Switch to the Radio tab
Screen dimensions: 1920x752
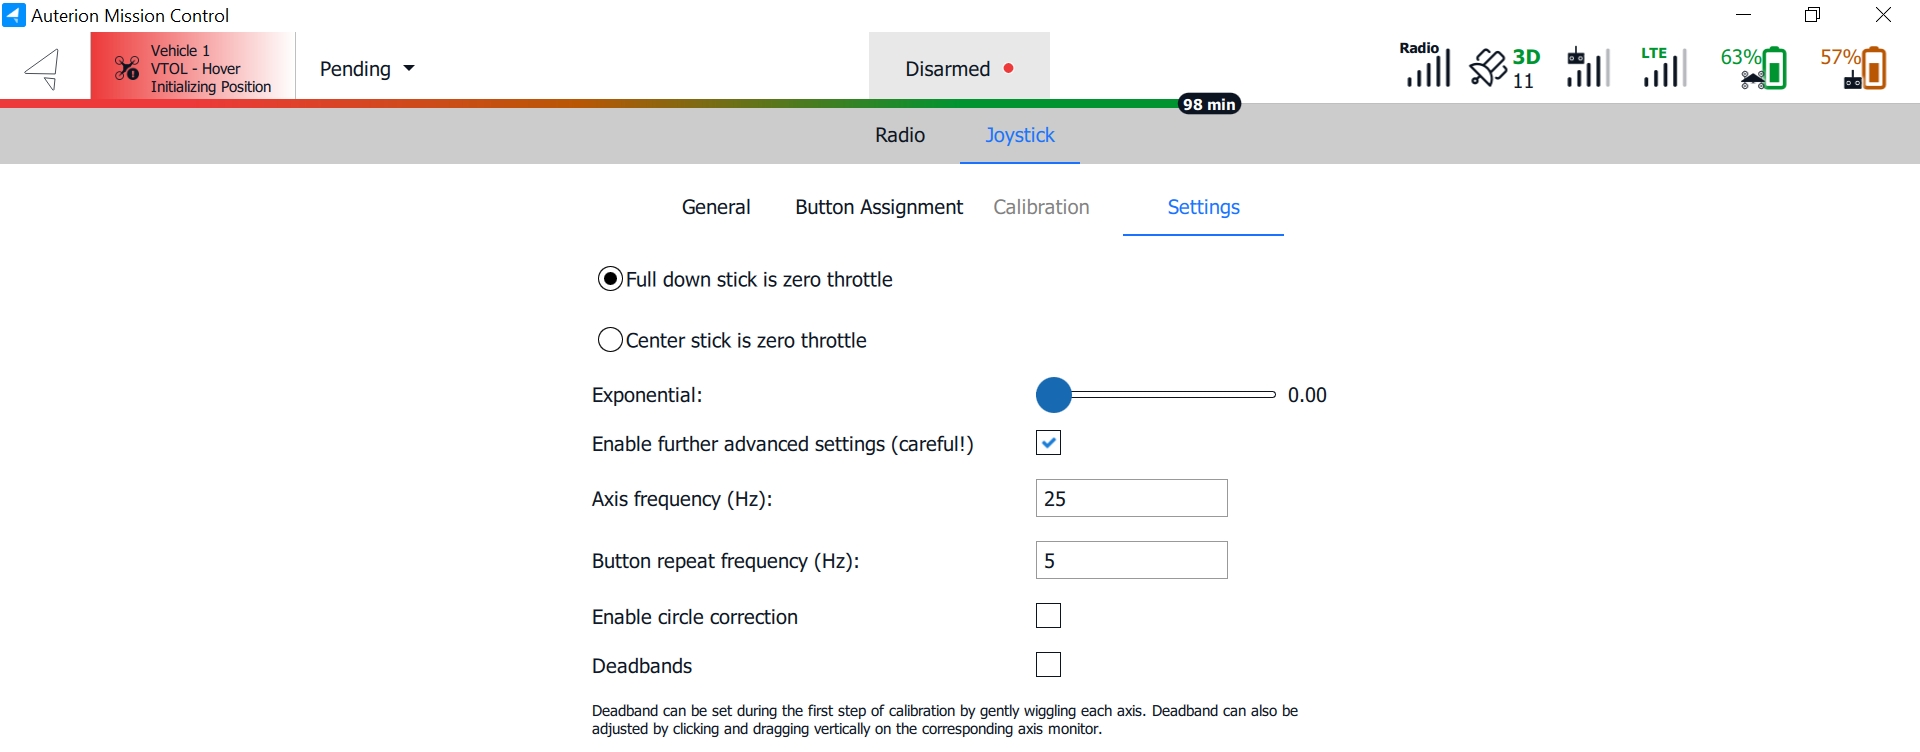coord(899,135)
